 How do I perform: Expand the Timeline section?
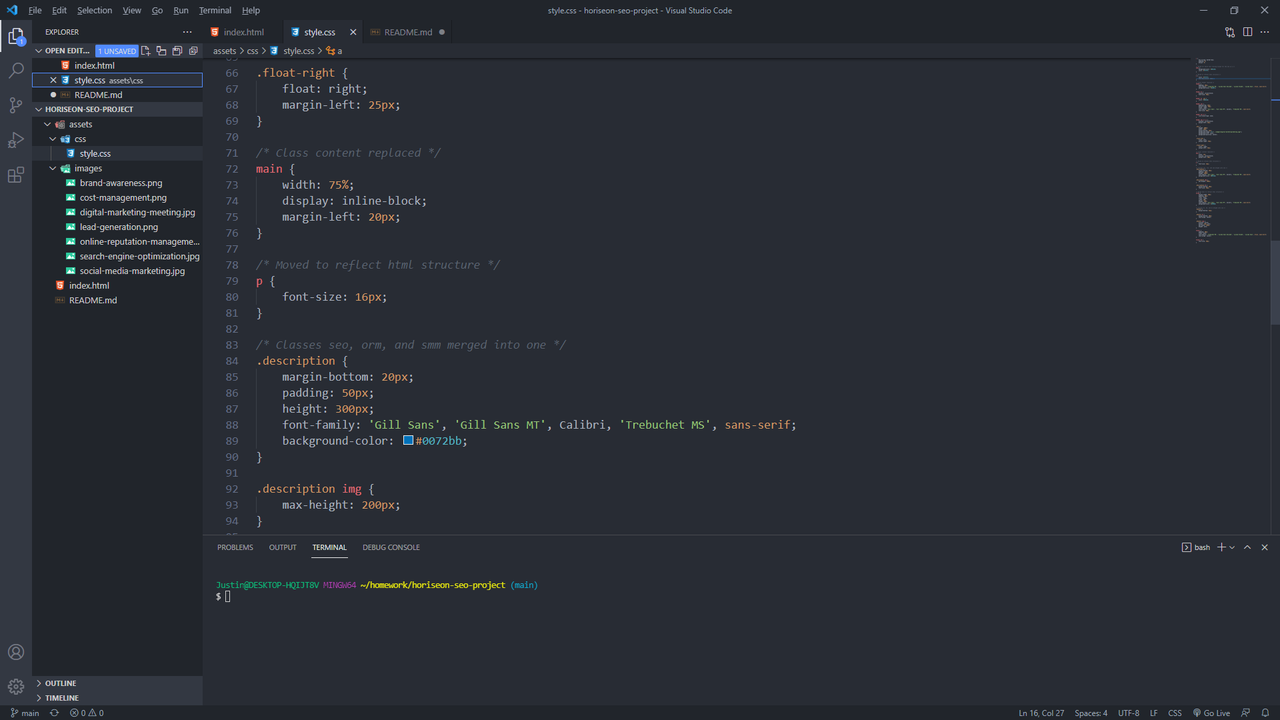(x=61, y=698)
